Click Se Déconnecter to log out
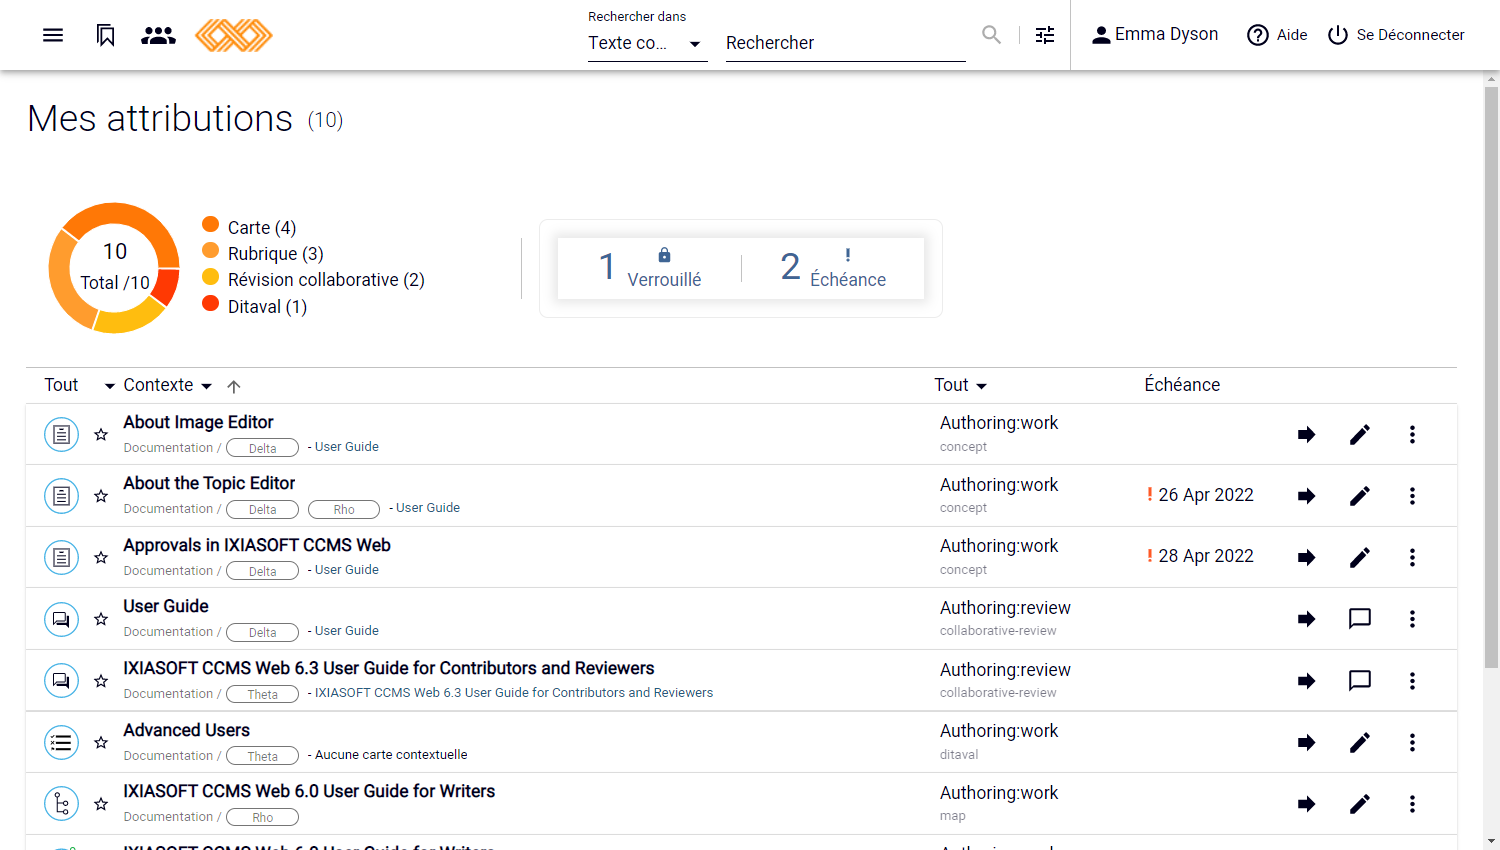This screenshot has height=850, width=1500. 1396,35
